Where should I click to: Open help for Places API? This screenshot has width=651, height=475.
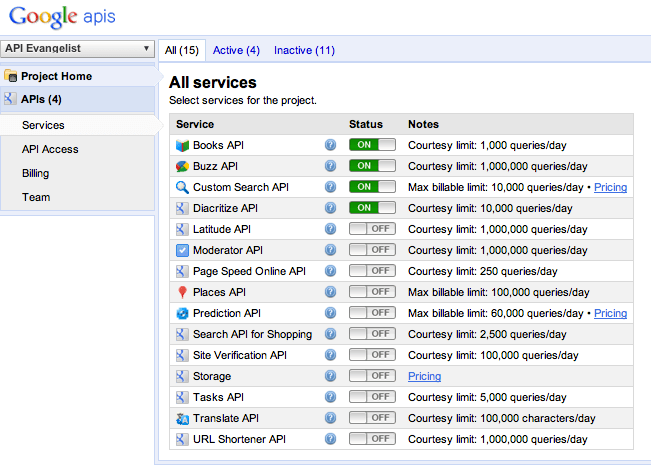click(x=330, y=292)
